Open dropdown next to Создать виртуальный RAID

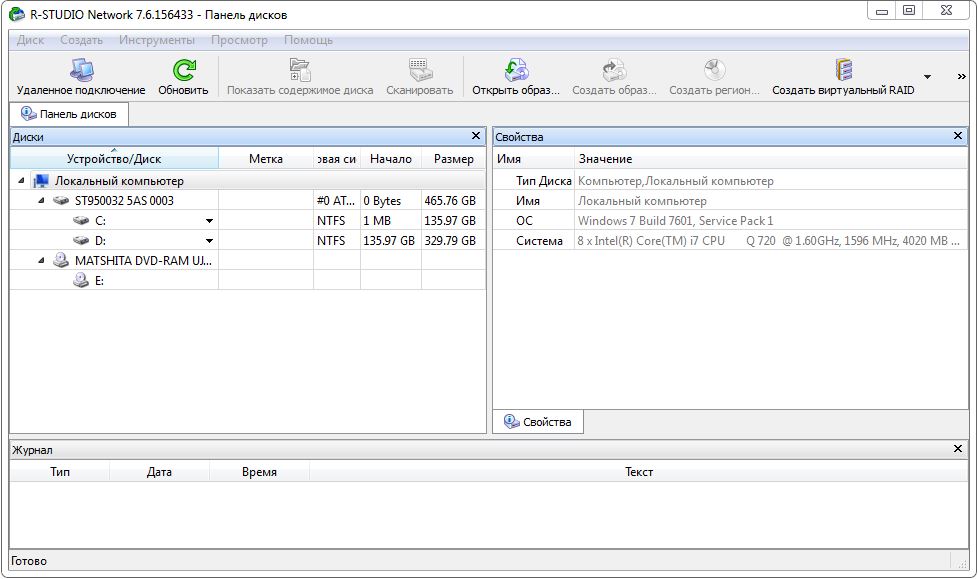pos(927,77)
